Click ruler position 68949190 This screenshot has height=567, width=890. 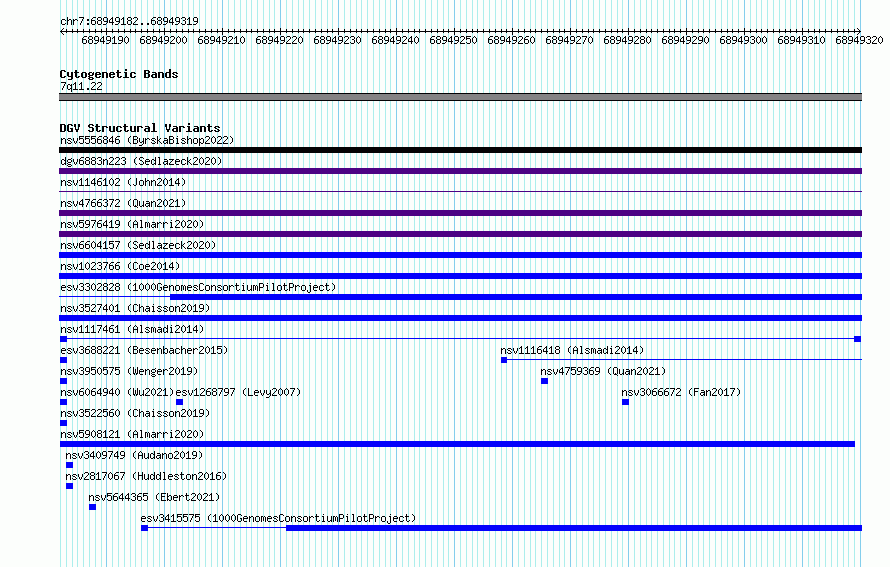[x=106, y=40]
